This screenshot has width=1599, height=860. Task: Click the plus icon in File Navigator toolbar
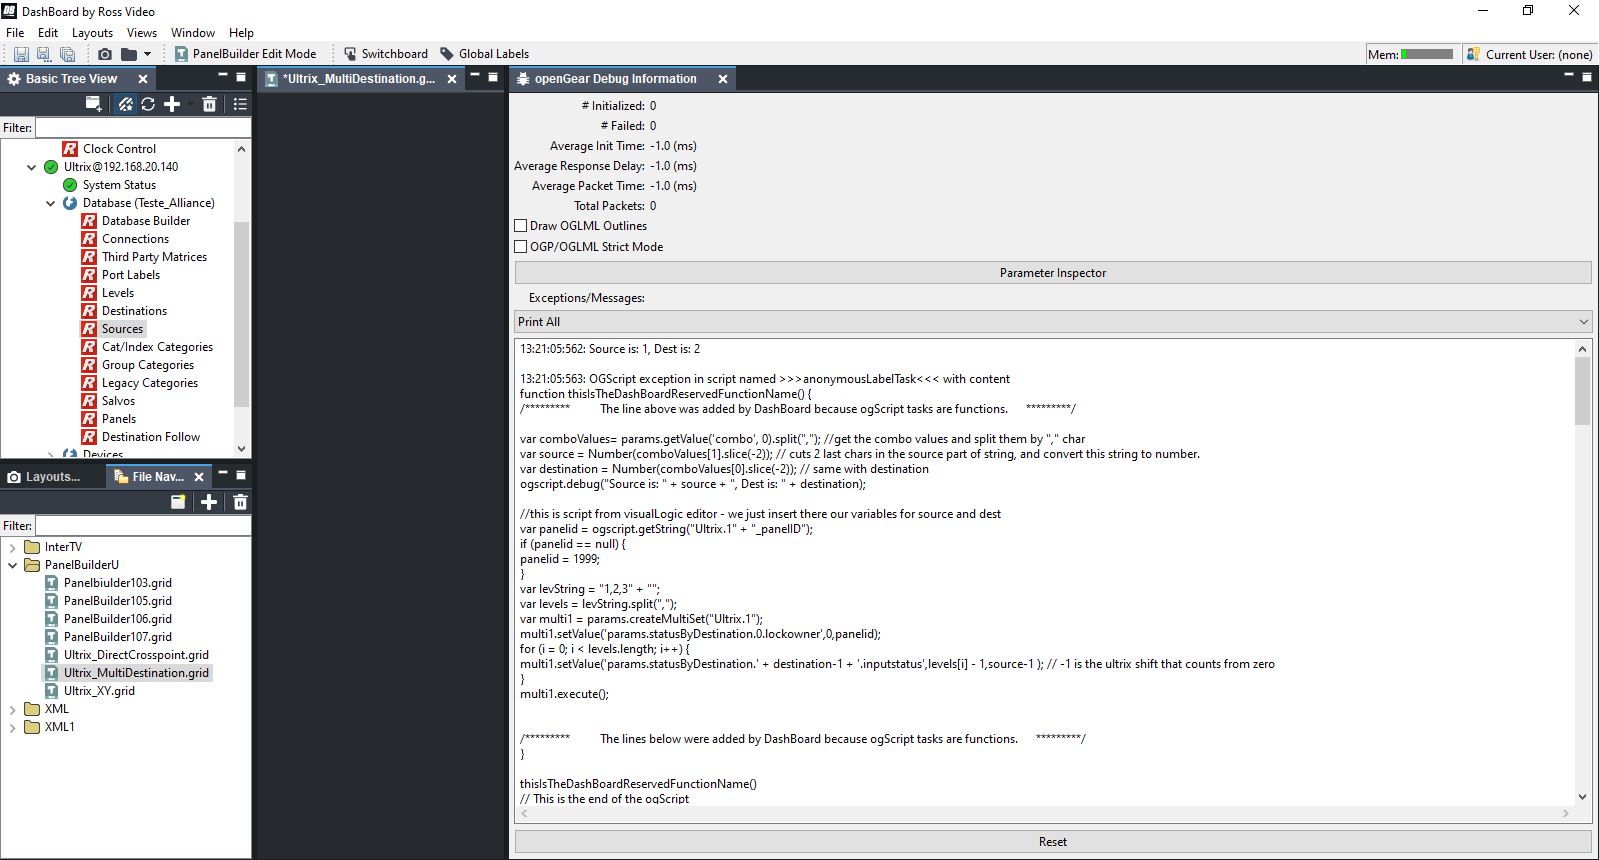tap(209, 502)
